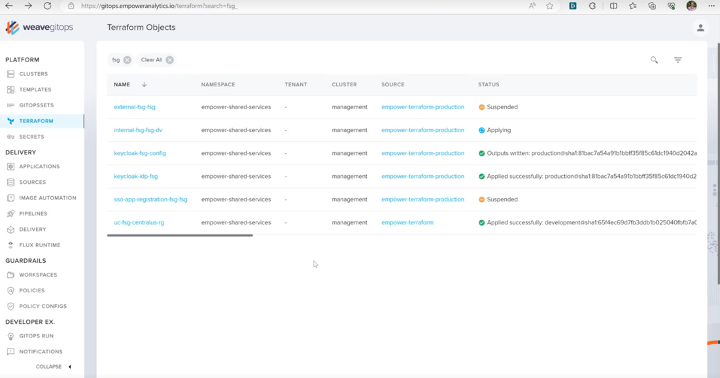The width and height of the screenshot is (720, 378).
Task: Open the Templates sidebar item
Action: coord(35,90)
